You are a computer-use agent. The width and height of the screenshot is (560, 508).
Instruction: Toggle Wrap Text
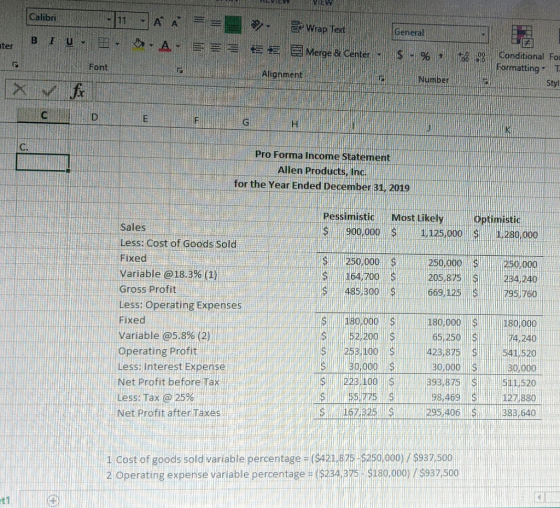319,28
